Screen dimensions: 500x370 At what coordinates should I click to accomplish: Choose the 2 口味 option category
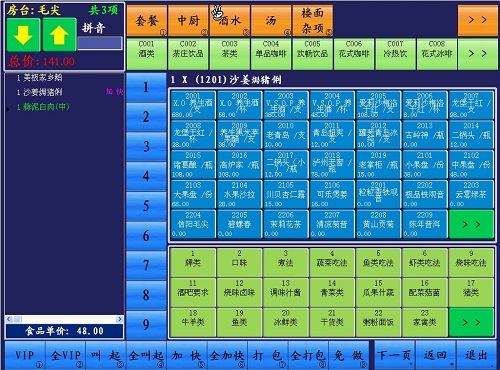[239, 262]
